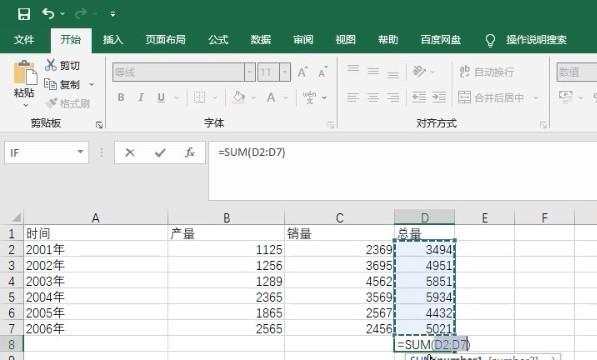Open the 剪贴板 clipboard dialog launcher
Image resolution: width=597 pixels, height=360 pixels.
[x=99, y=124]
